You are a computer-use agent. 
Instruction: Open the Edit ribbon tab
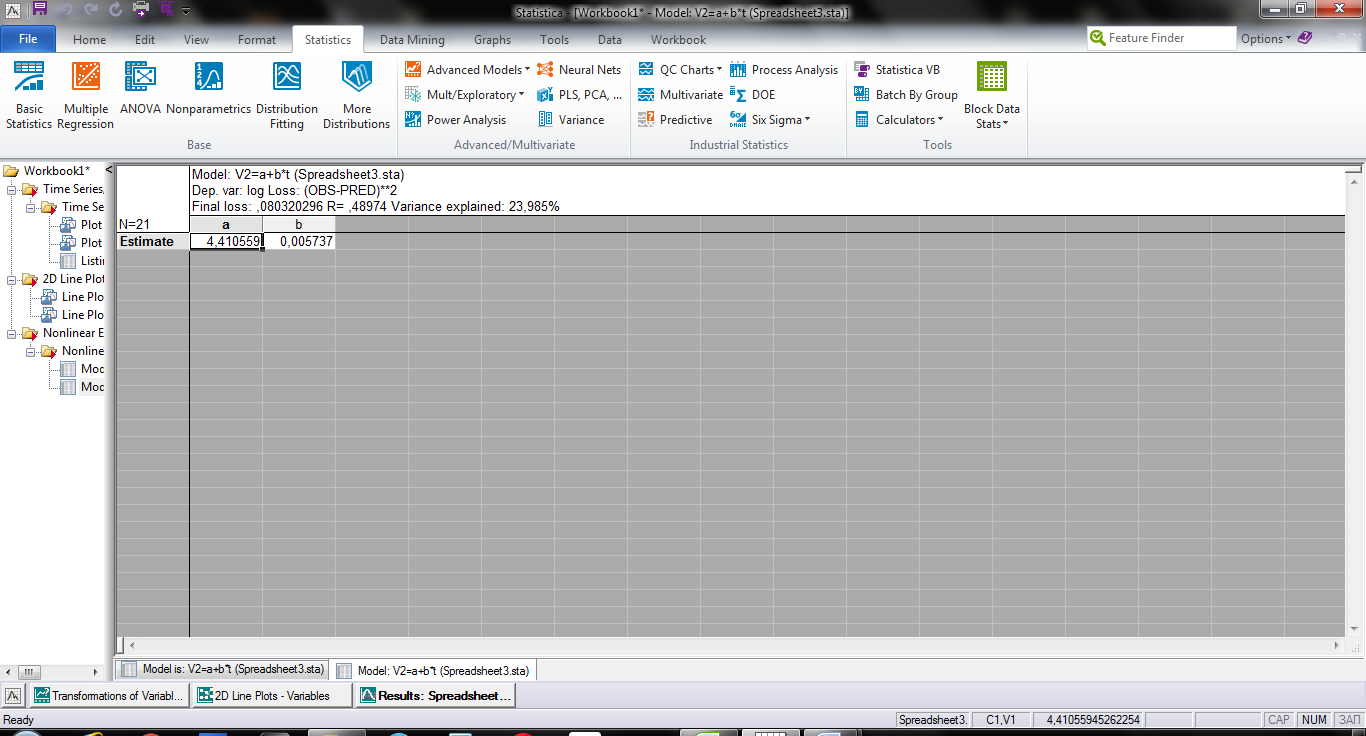point(145,40)
